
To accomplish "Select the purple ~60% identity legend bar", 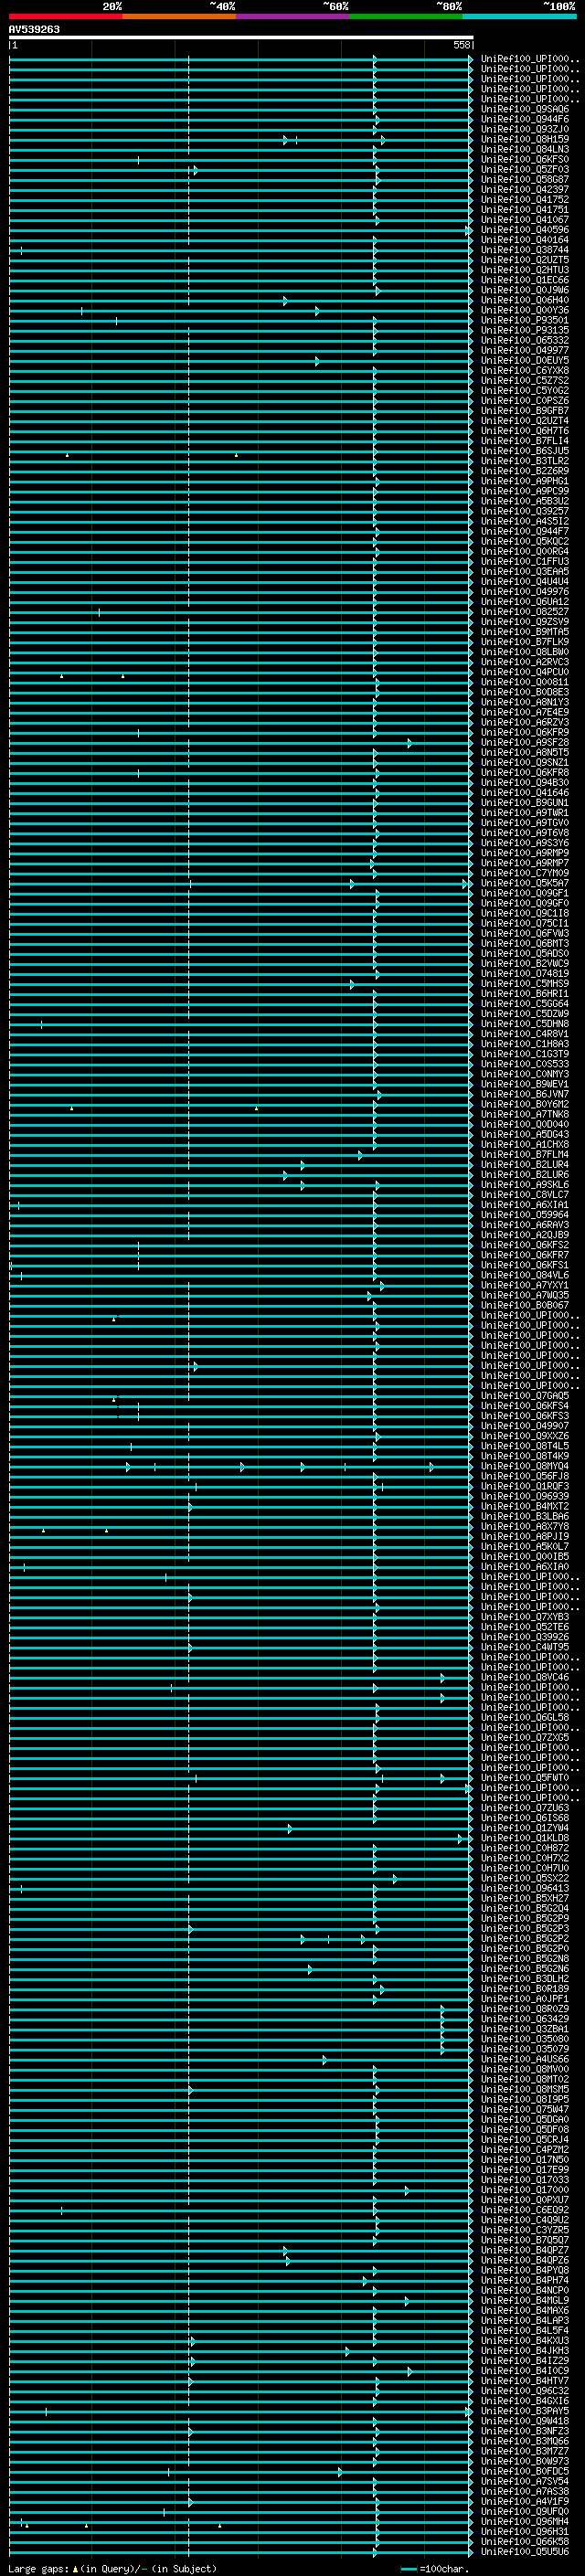I will tap(293, 16).
